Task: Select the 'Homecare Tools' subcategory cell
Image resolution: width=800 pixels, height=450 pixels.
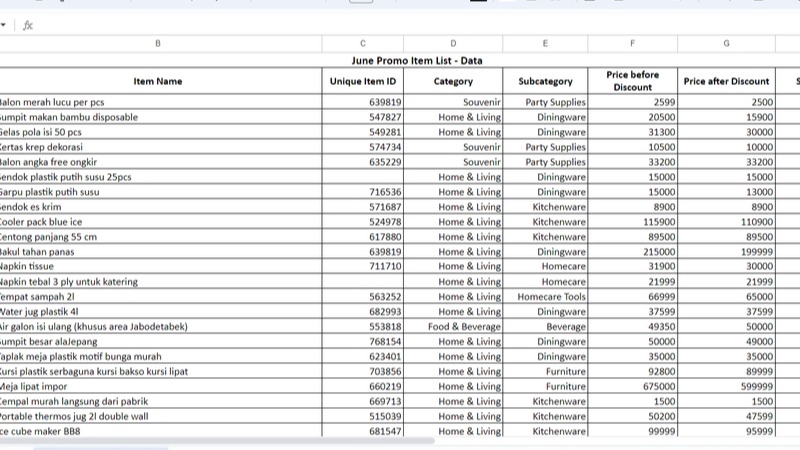Action: coord(545,296)
